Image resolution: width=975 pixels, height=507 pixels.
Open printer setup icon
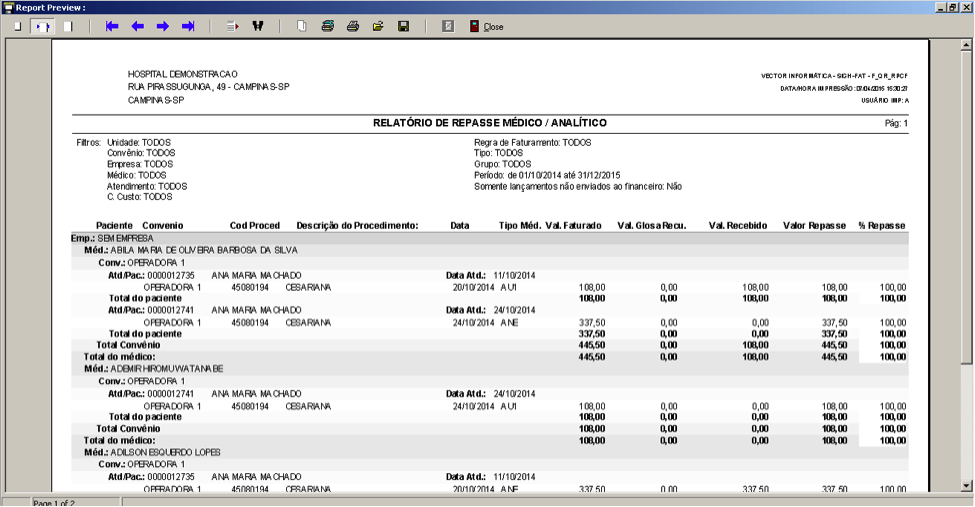[328, 26]
